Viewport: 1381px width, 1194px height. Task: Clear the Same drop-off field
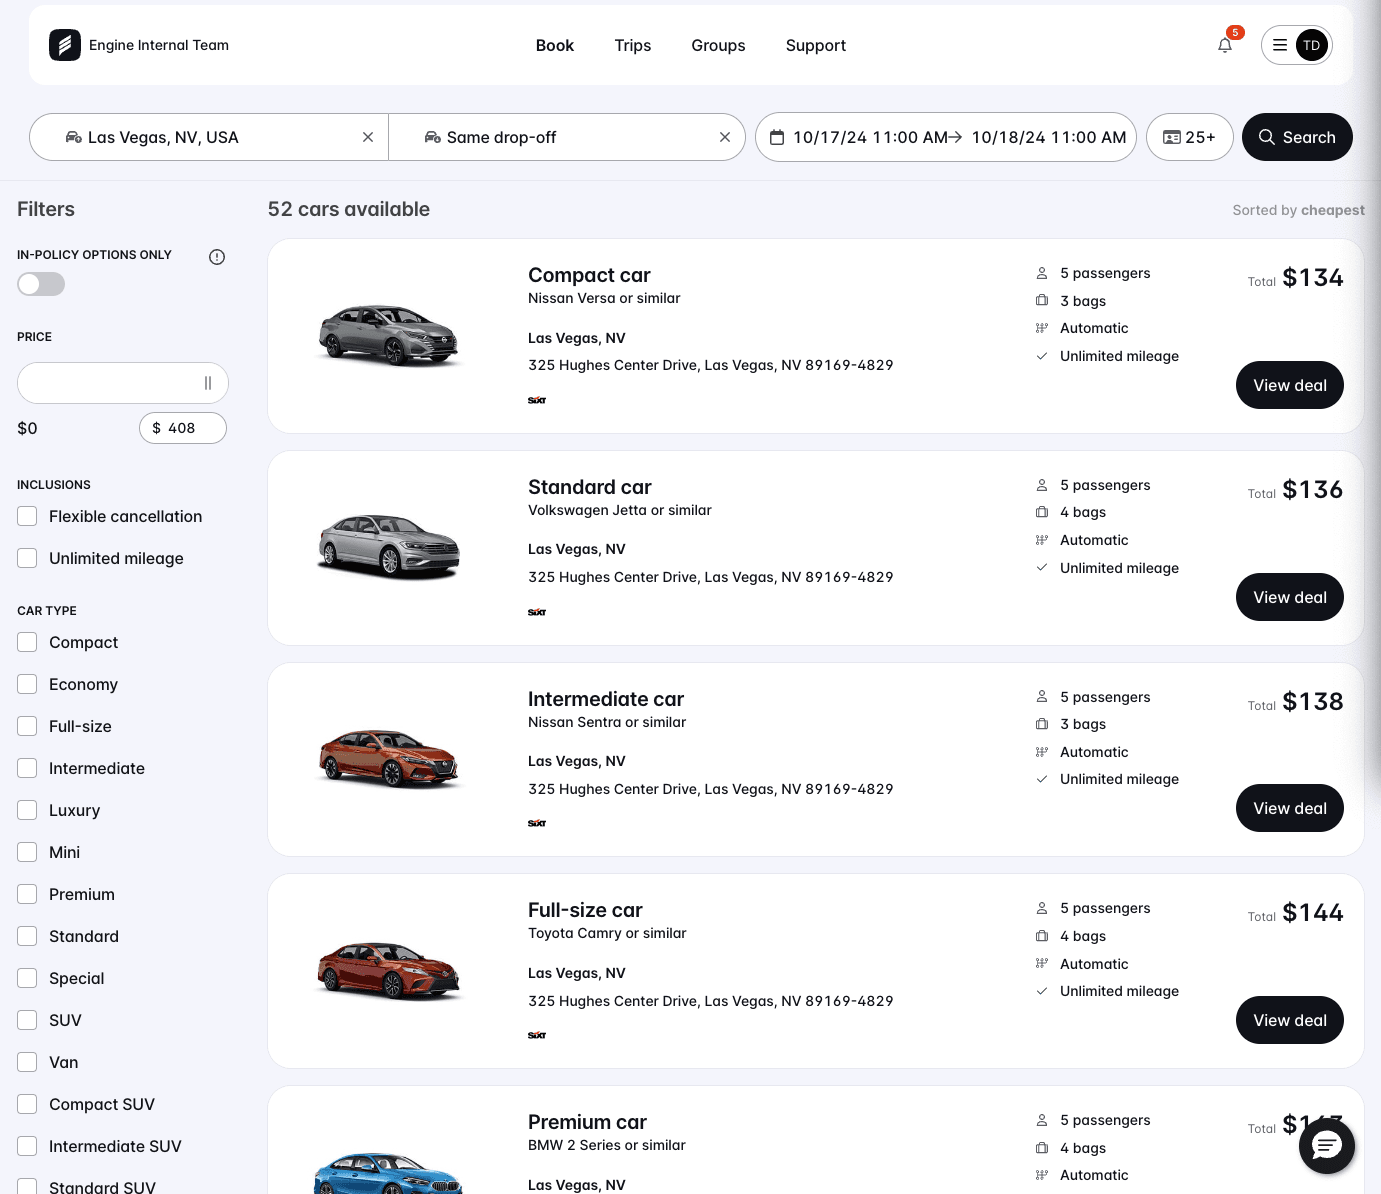(725, 137)
